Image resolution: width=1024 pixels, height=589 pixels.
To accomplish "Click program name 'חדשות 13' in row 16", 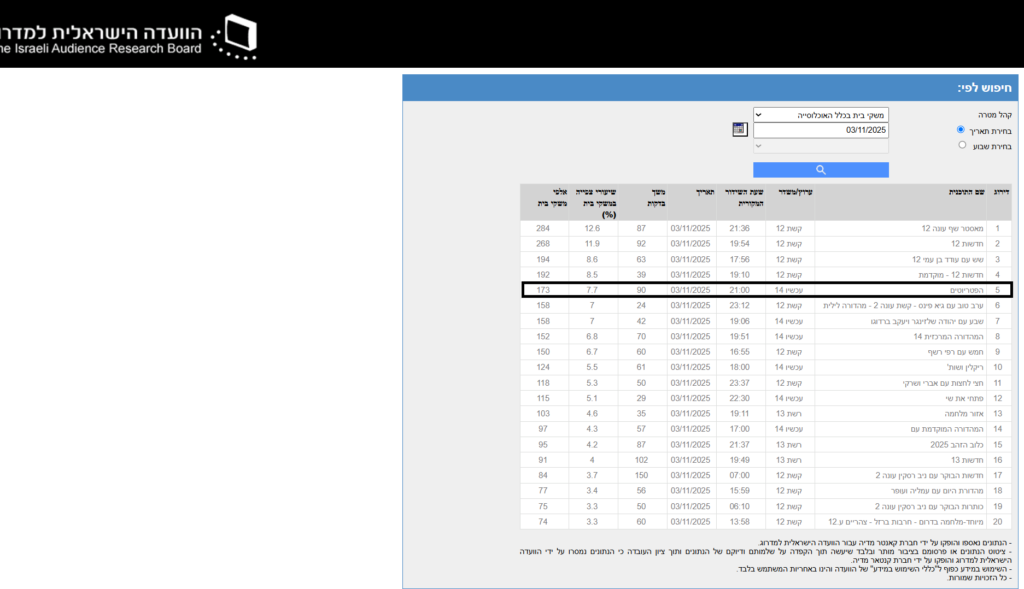I will coord(967,460).
